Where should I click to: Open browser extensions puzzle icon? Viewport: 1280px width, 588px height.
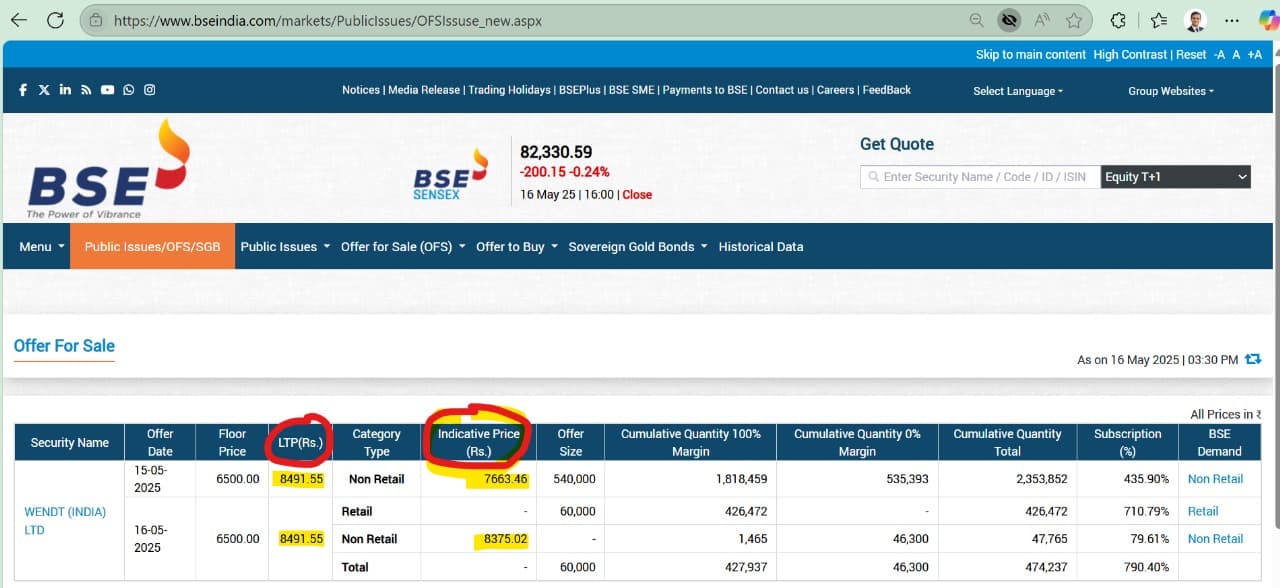pyautogui.click(x=1119, y=20)
